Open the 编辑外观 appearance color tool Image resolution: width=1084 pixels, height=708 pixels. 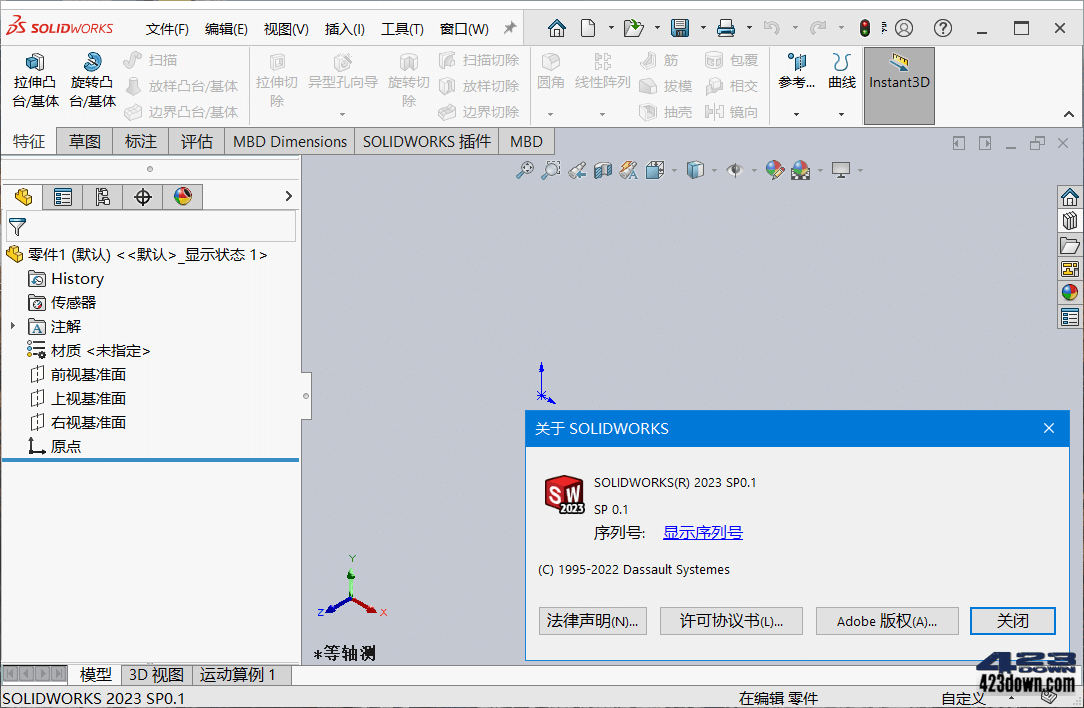point(773,170)
